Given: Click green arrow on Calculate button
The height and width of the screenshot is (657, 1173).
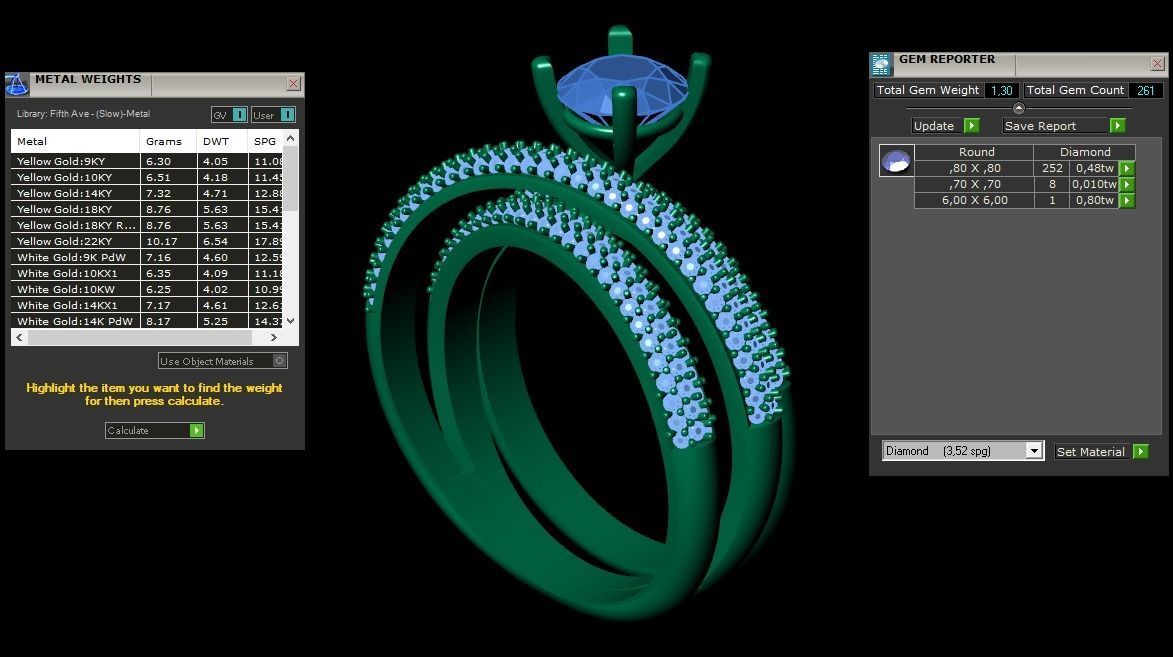Looking at the screenshot, I should (197, 430).
